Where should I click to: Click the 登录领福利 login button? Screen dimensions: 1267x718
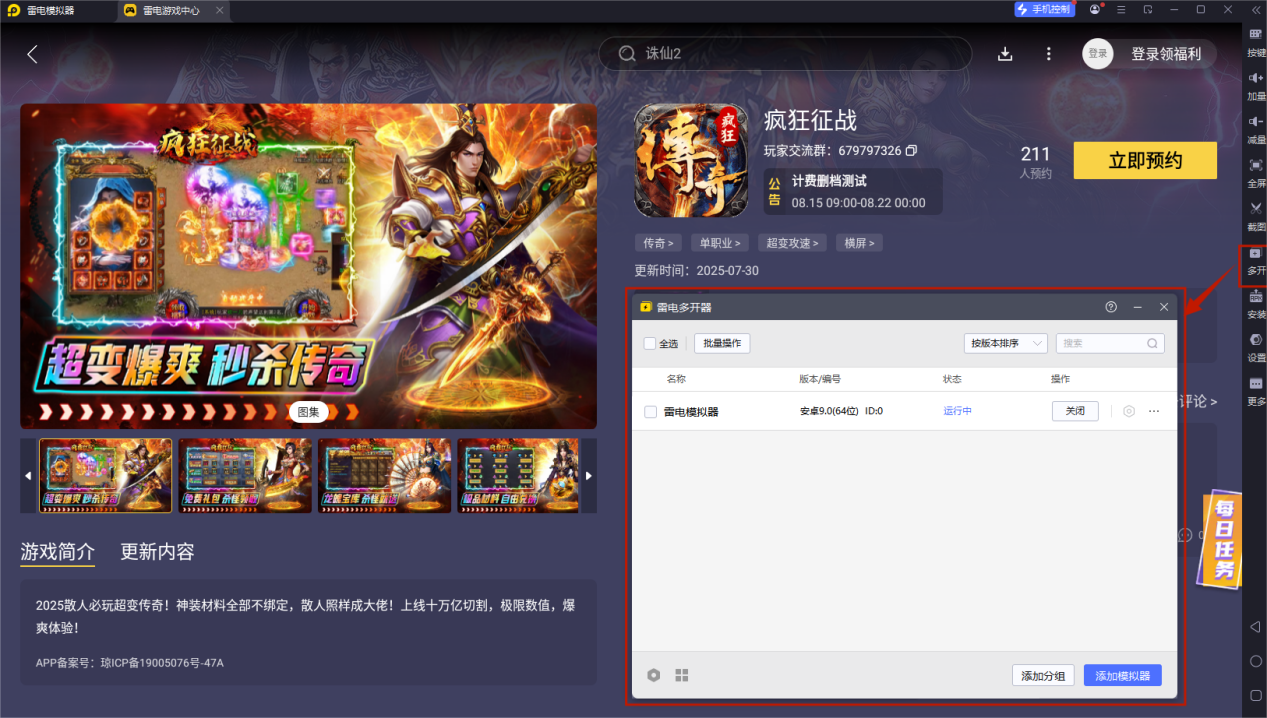[1165, 54]
